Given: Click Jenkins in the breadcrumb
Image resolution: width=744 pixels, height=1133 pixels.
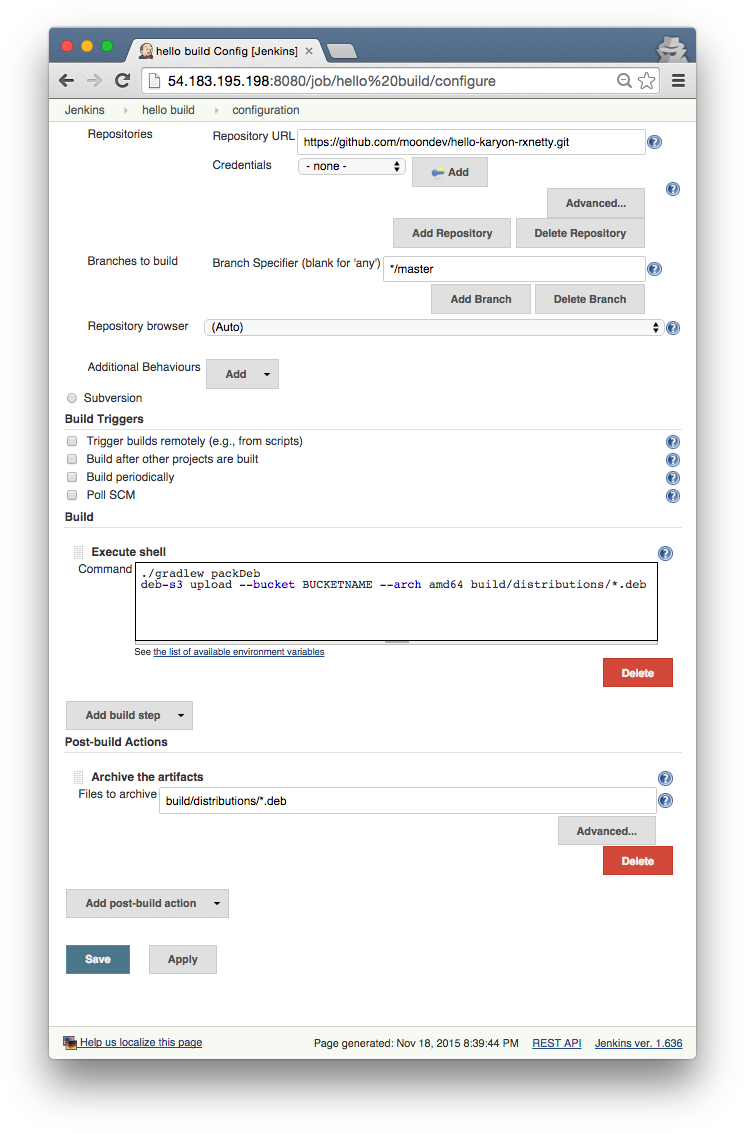Looking at the screenshot, I should click(84, 110).
